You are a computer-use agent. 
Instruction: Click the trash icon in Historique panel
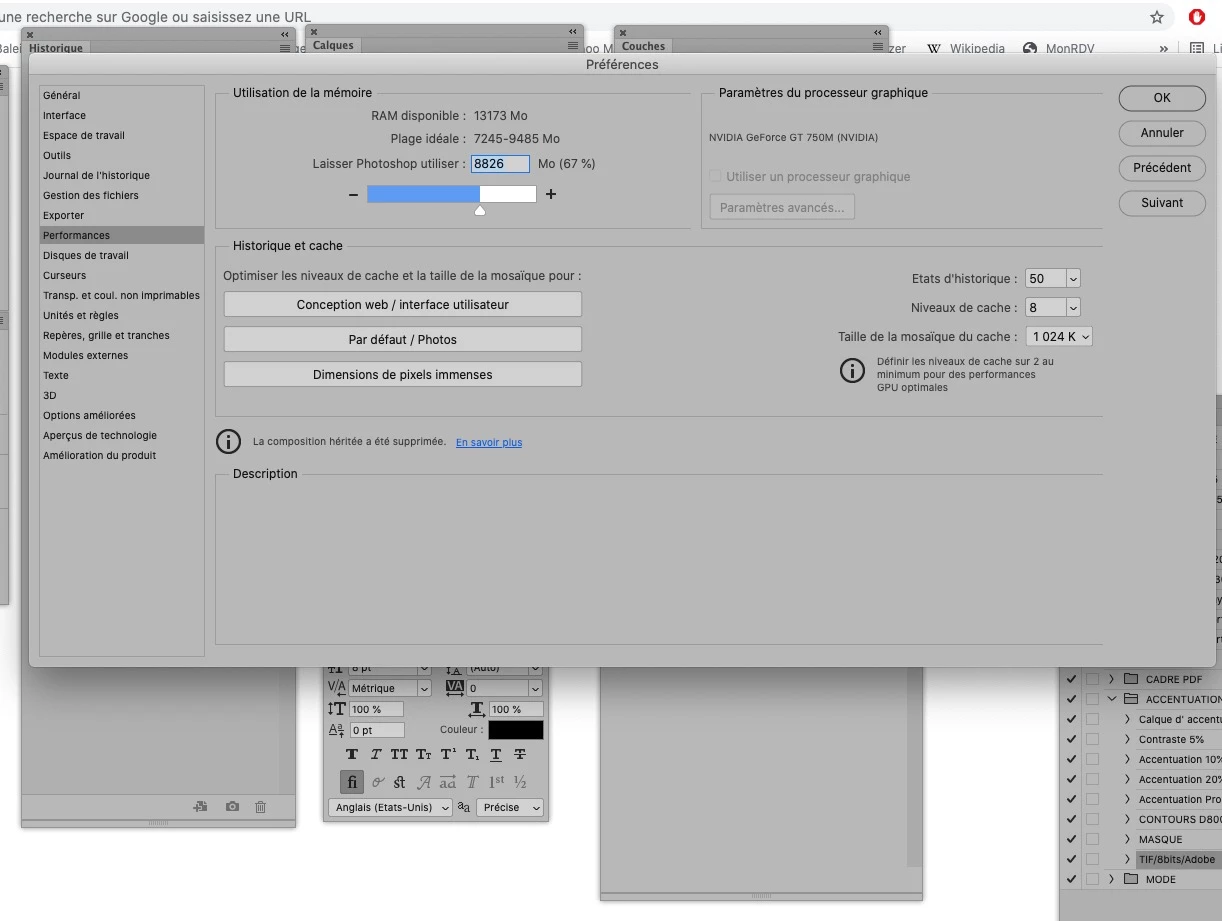260,806
